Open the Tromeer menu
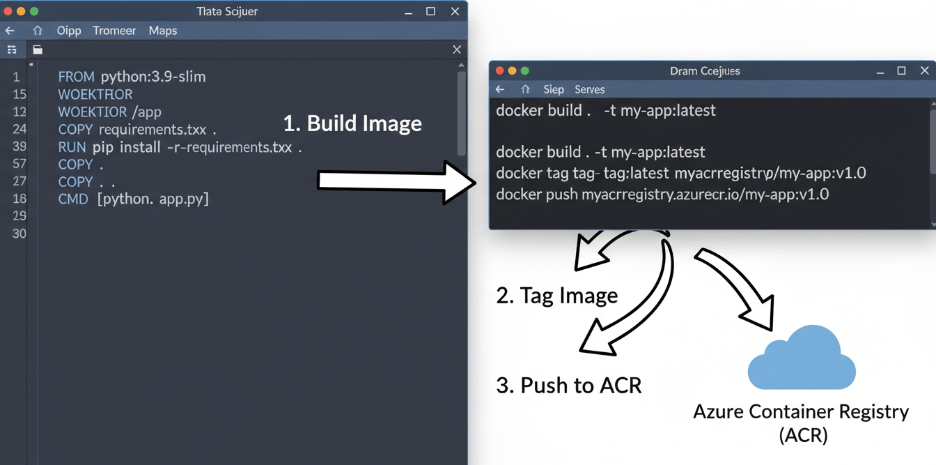The height and width of the screenshot is (465, 936). [x=114, y=31]
